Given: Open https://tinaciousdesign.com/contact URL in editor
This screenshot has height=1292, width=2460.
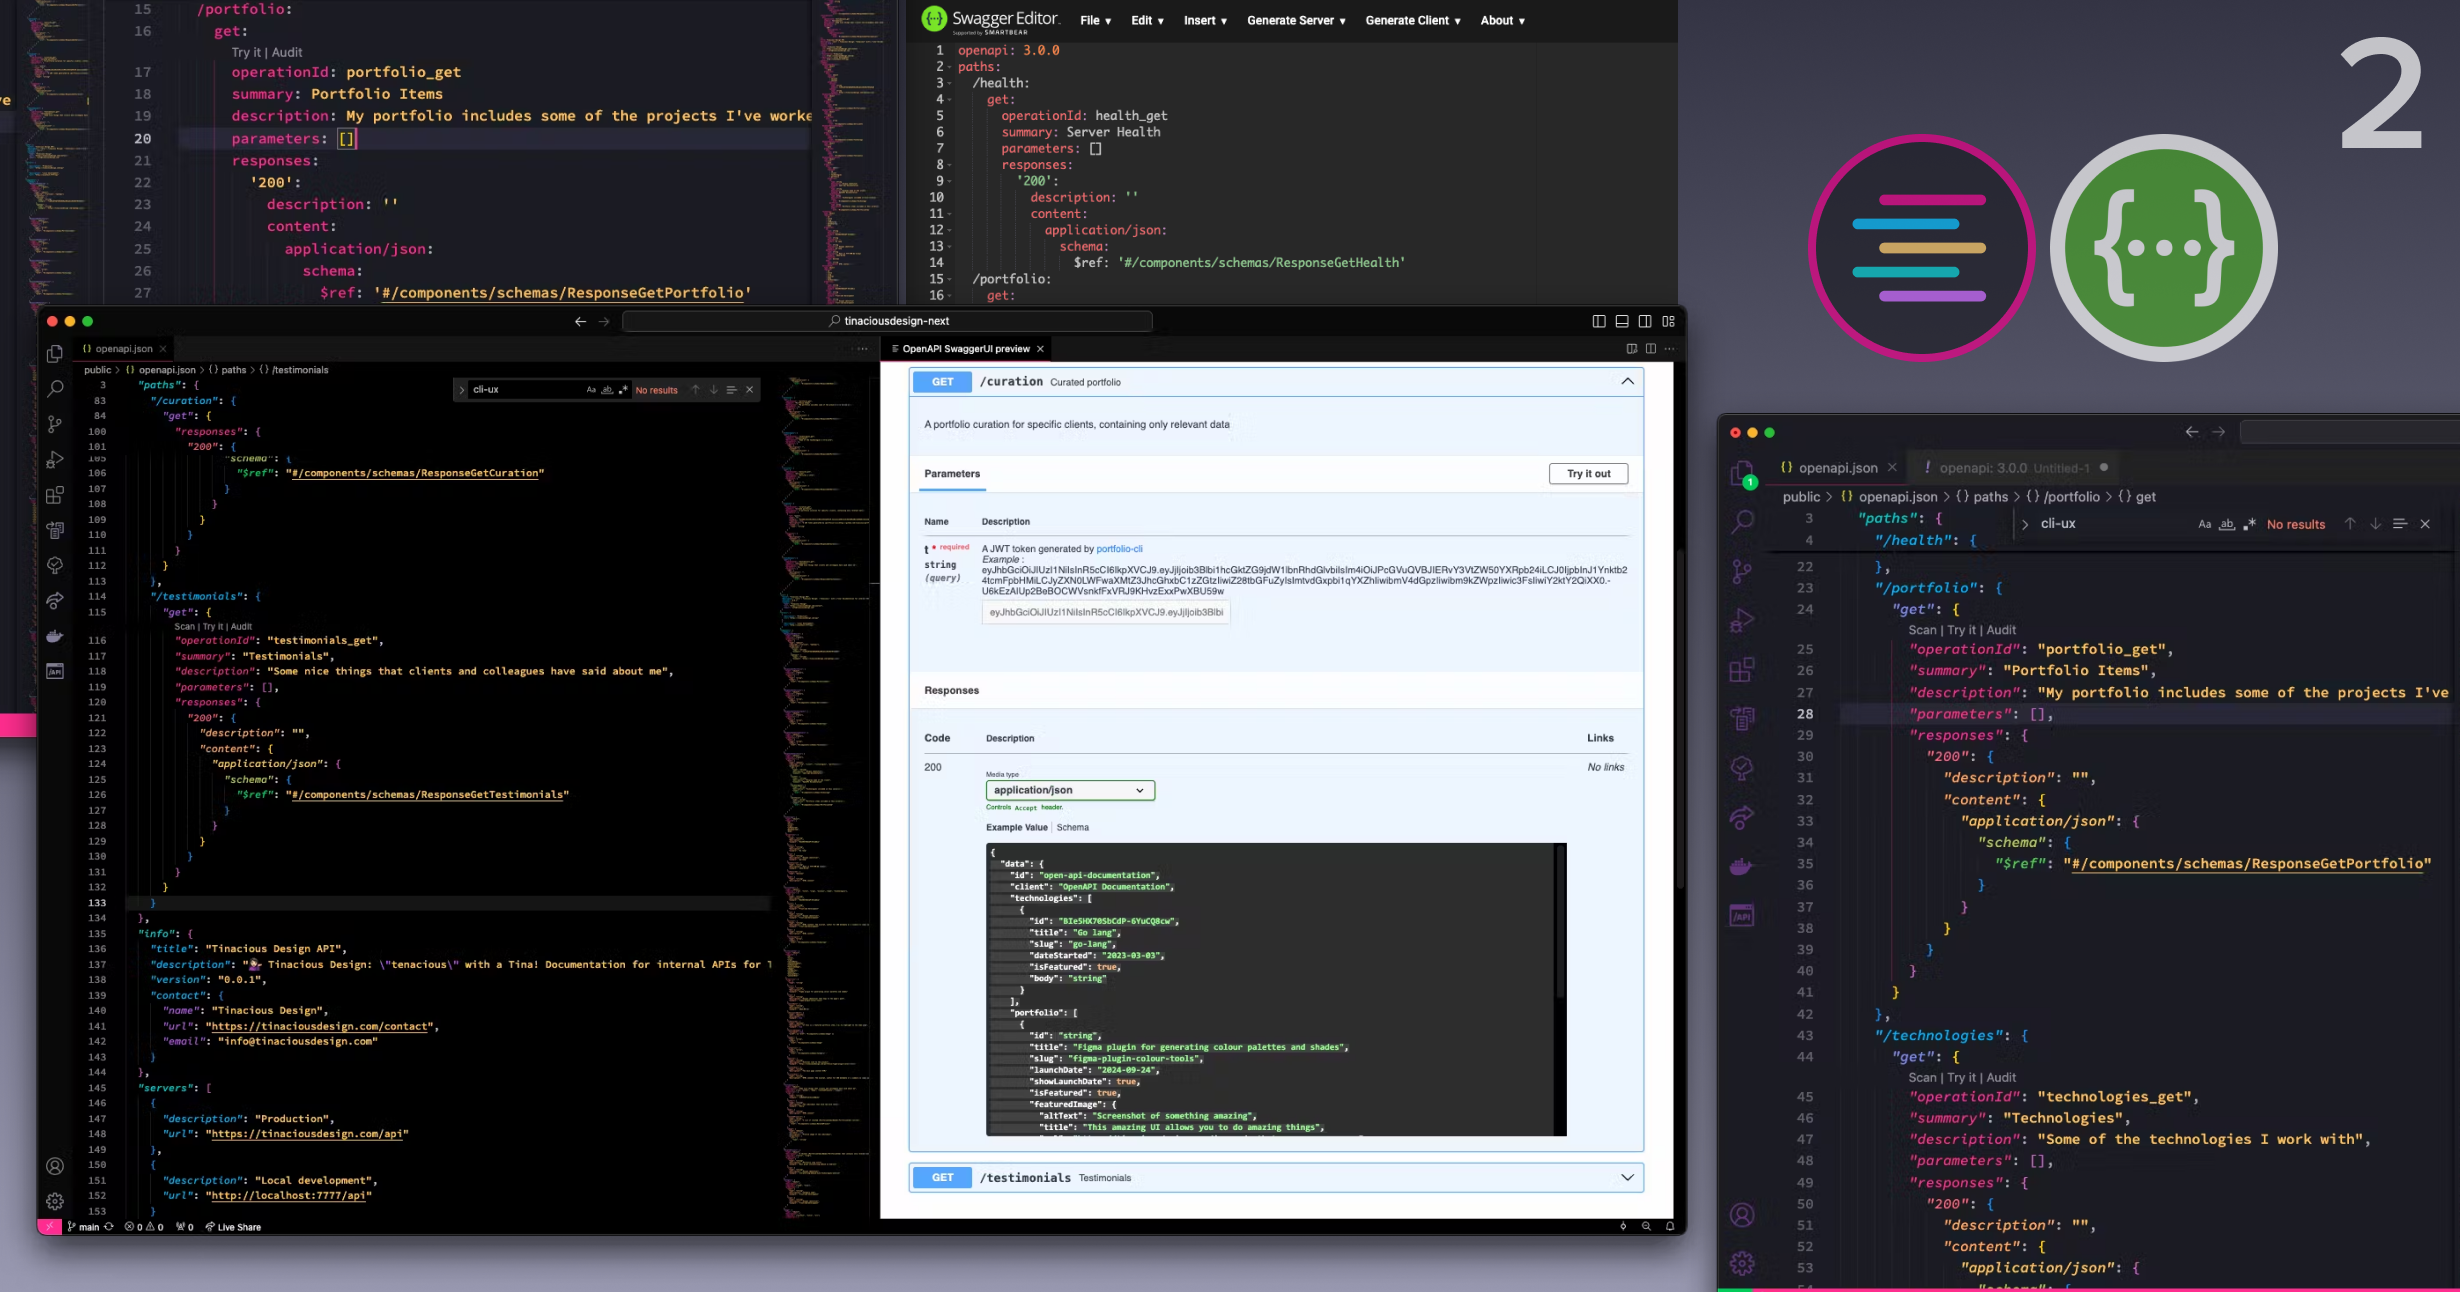Looking at the screenshot, I should (x=320, y=1026).
